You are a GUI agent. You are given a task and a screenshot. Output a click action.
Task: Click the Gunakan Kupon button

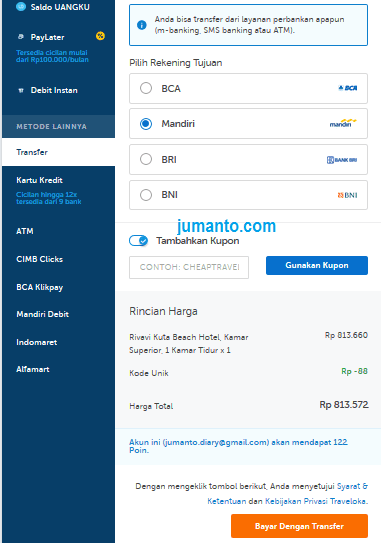[x=317, y=265]
